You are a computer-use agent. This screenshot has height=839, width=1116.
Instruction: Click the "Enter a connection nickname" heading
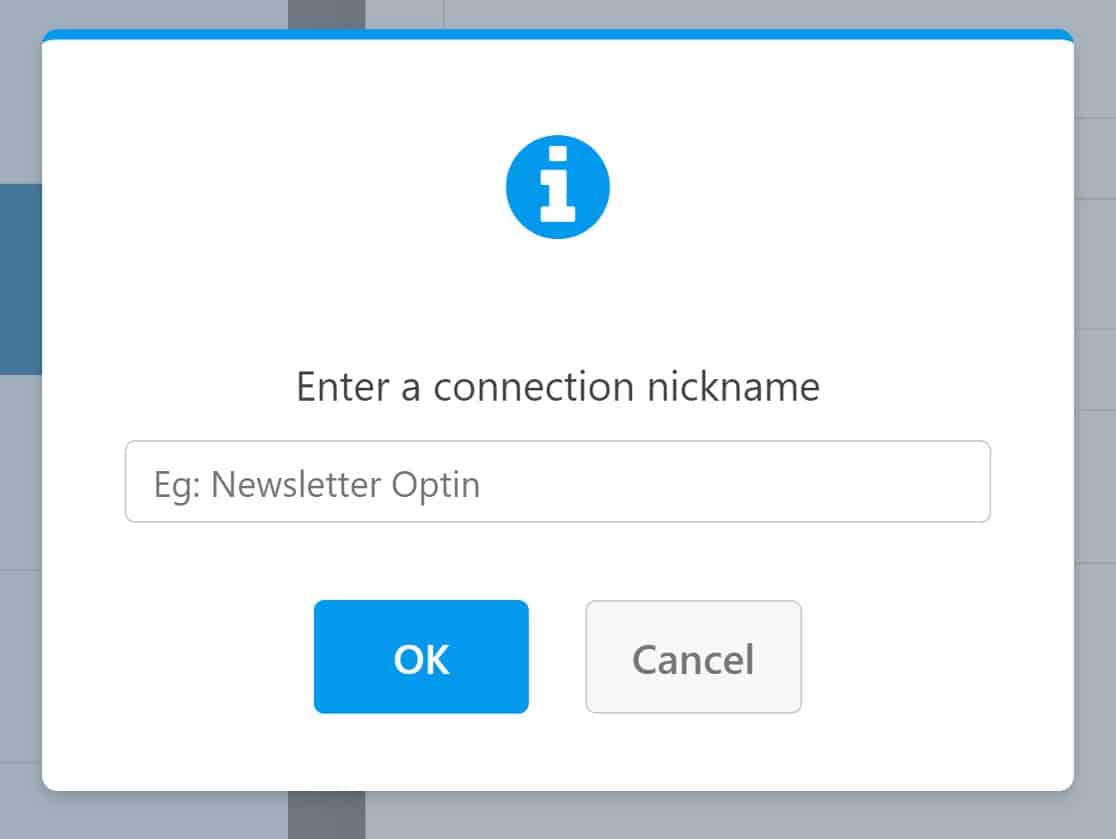point(558,387)
